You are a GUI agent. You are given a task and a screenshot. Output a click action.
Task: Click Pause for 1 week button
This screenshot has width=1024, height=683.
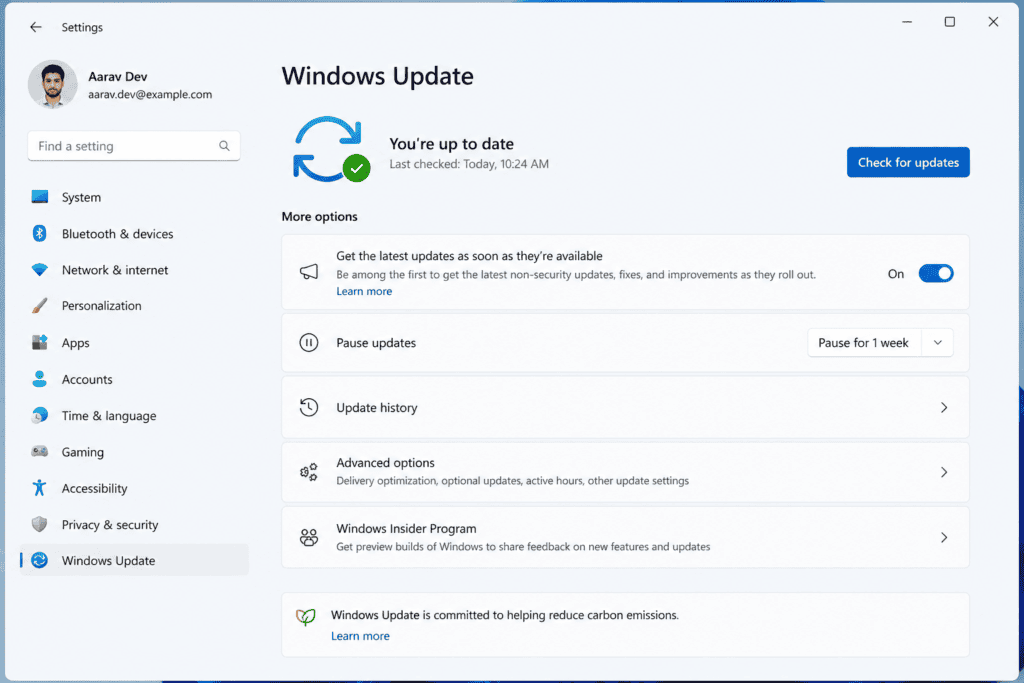(863, 343)
